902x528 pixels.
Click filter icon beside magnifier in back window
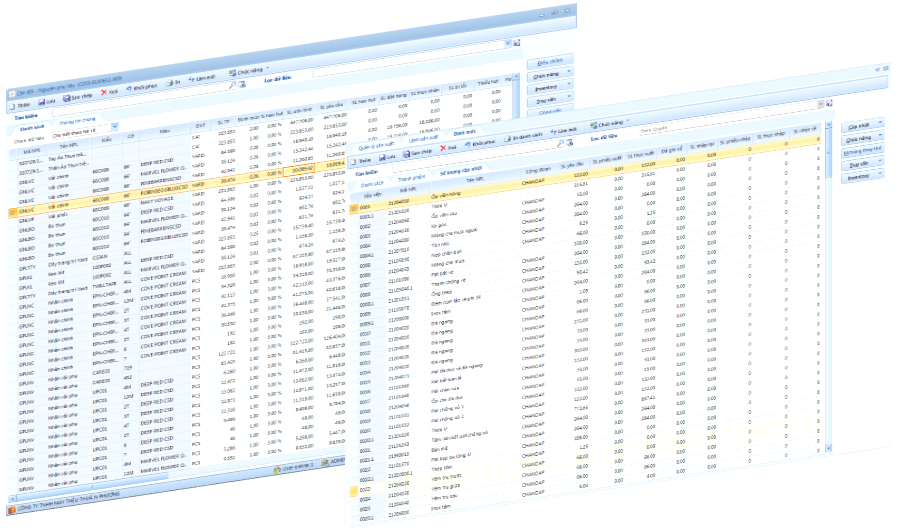[242, 84]
